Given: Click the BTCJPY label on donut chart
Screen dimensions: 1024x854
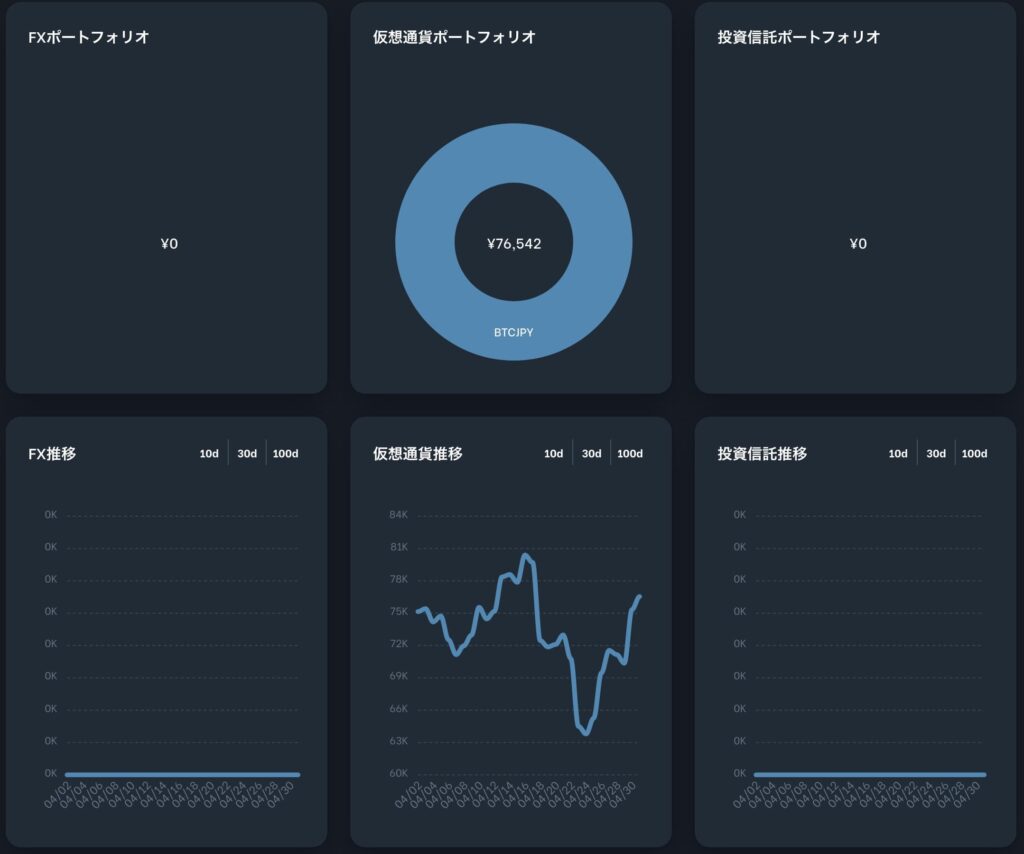Looking at the screenshot, I should [x=514, y=332].
